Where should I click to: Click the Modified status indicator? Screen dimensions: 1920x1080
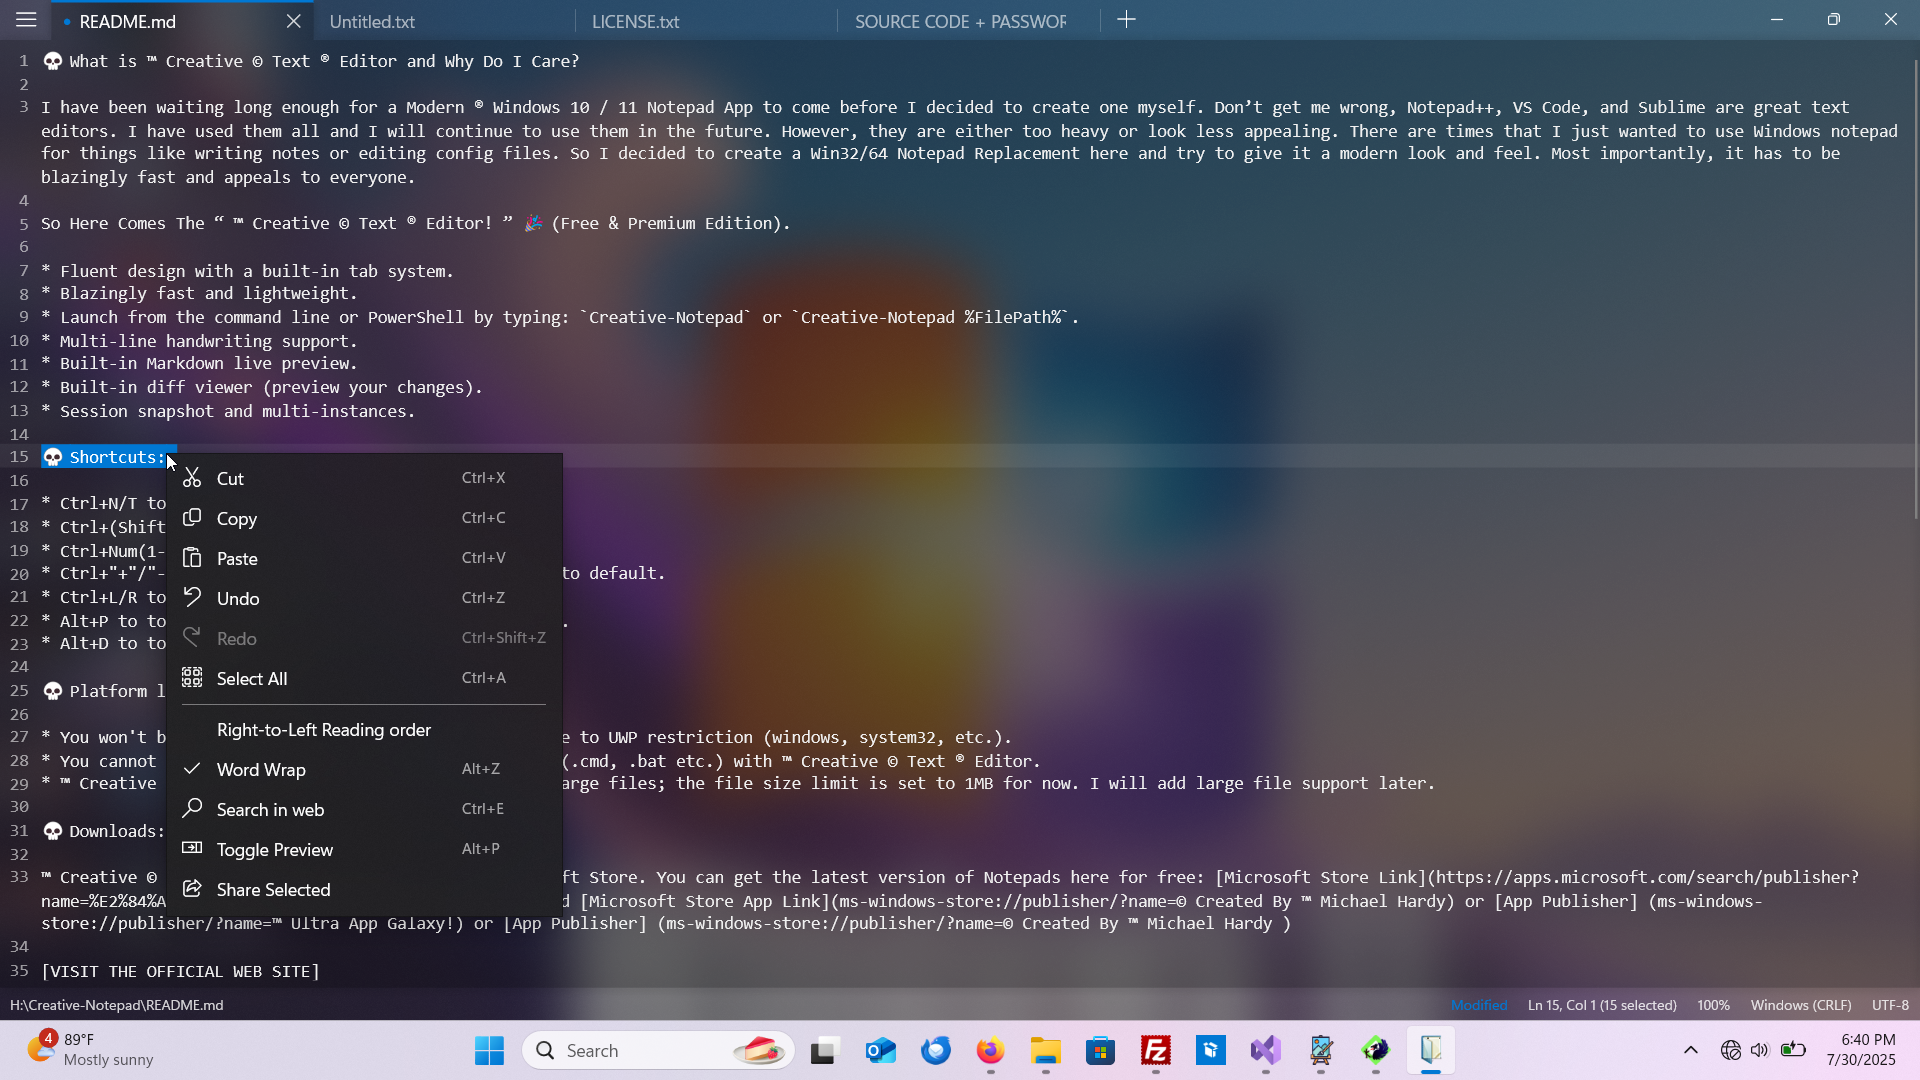(1478, 1005)
